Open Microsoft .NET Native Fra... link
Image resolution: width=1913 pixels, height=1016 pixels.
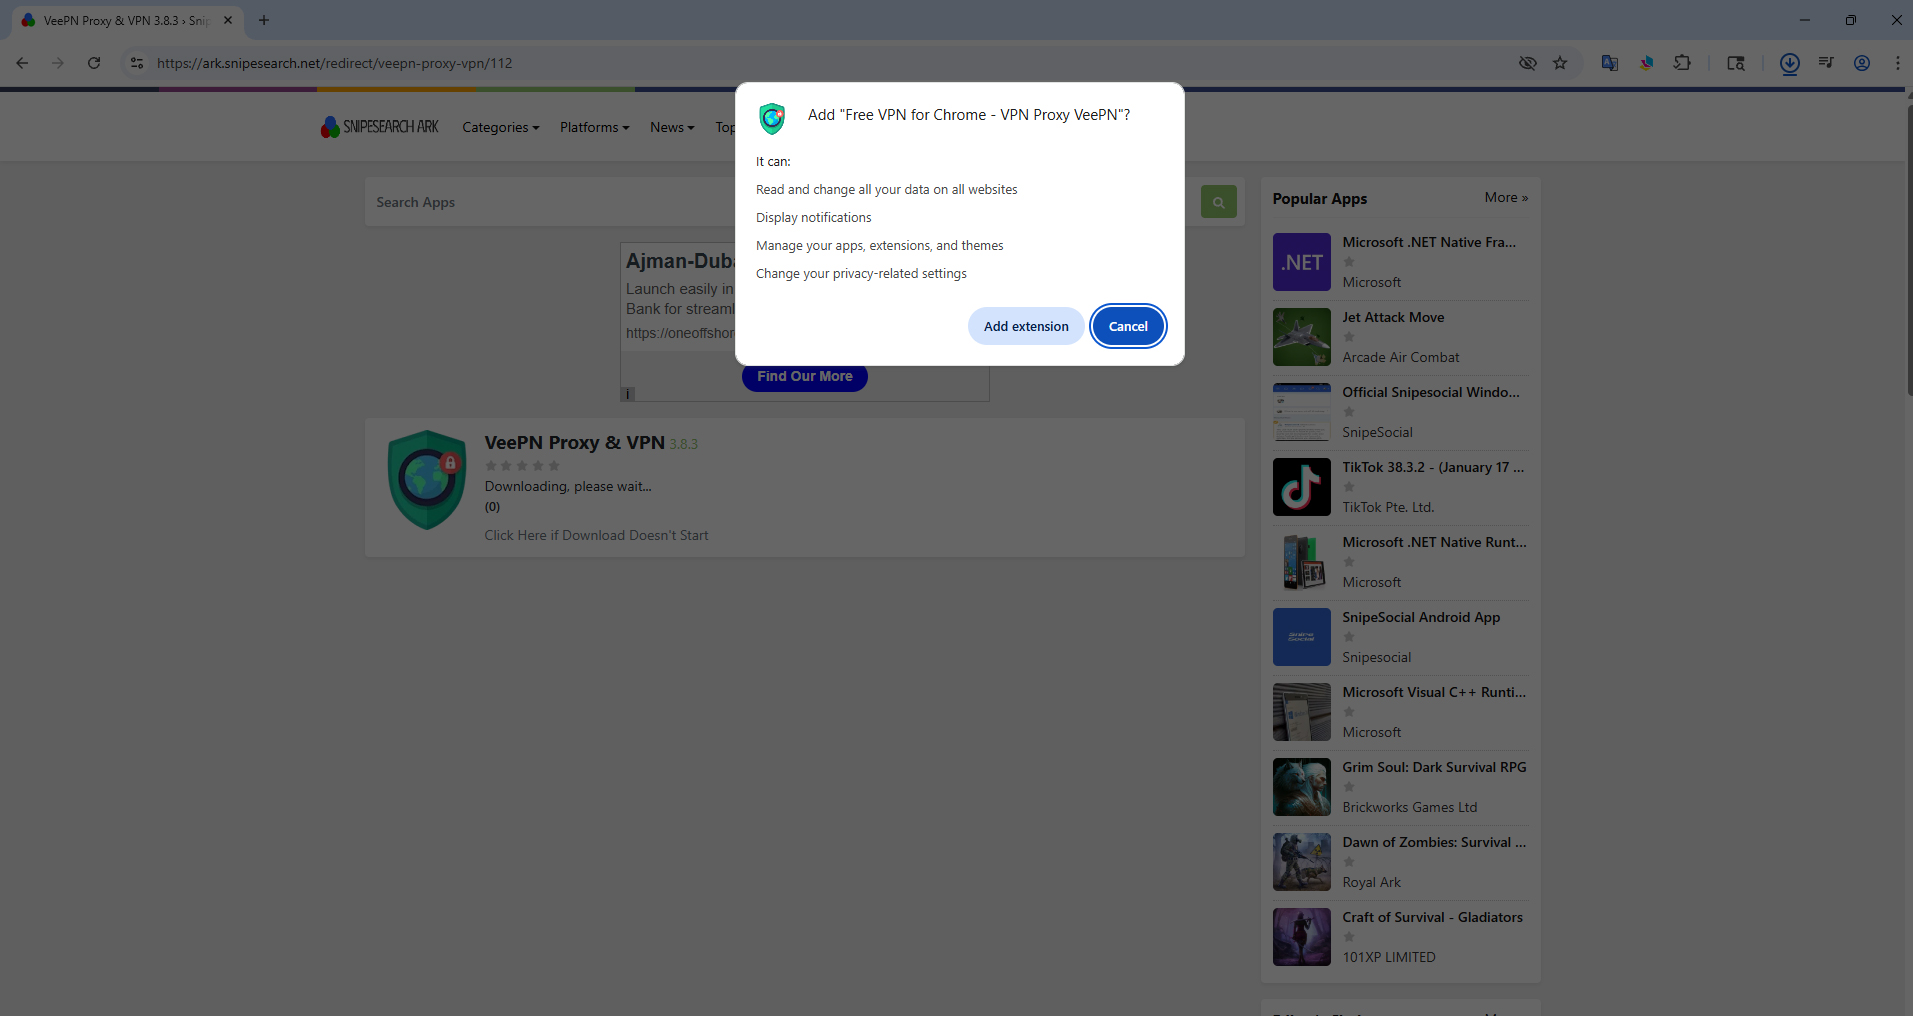[x=1429, y=242]
